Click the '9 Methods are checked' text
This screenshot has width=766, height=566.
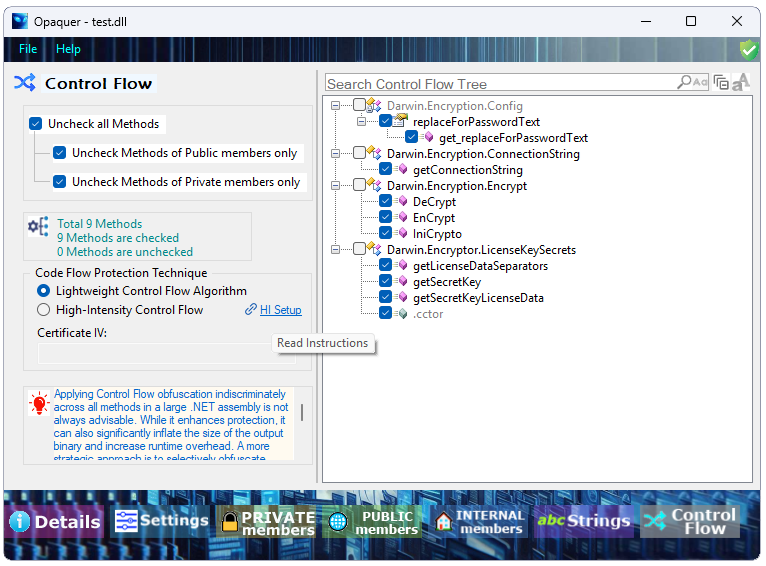(x=118, y=238)
